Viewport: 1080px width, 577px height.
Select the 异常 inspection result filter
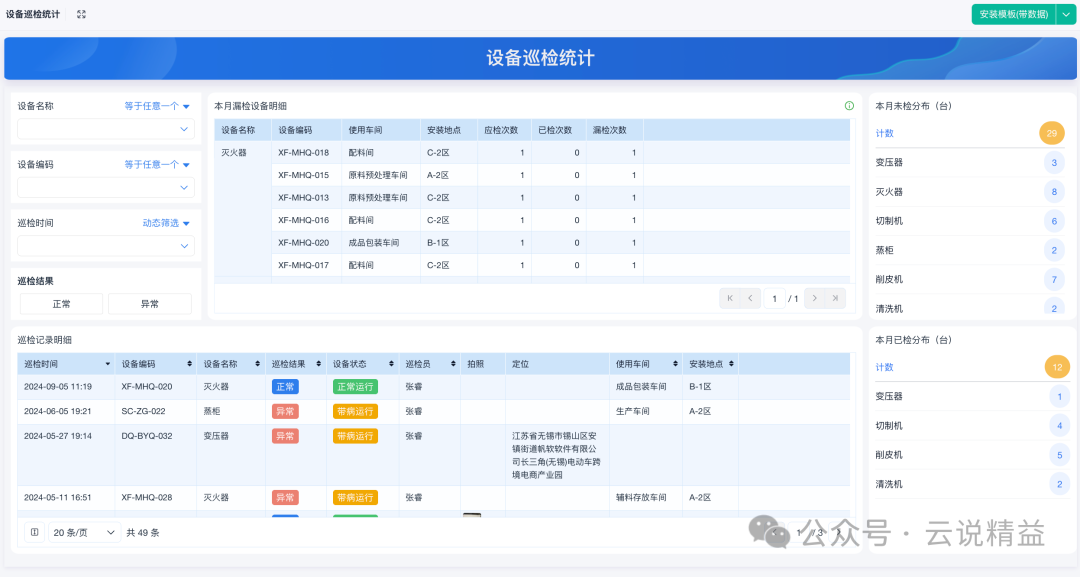point(149,304)
